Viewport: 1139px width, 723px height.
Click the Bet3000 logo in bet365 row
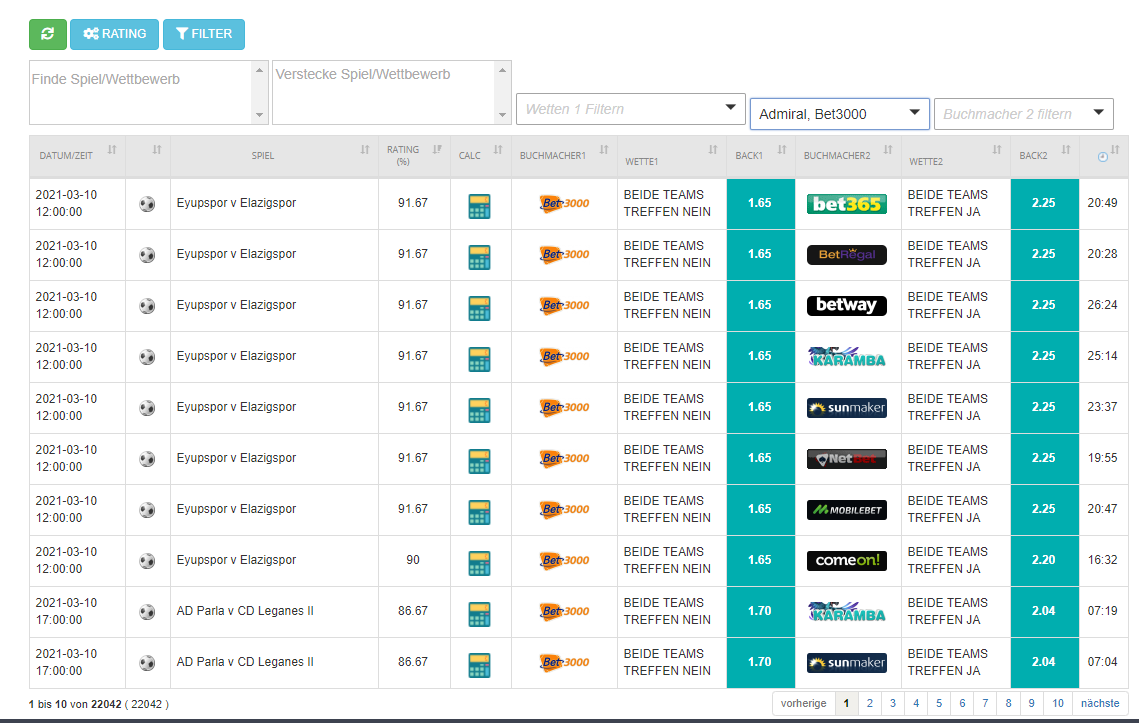tap(564, 203)
